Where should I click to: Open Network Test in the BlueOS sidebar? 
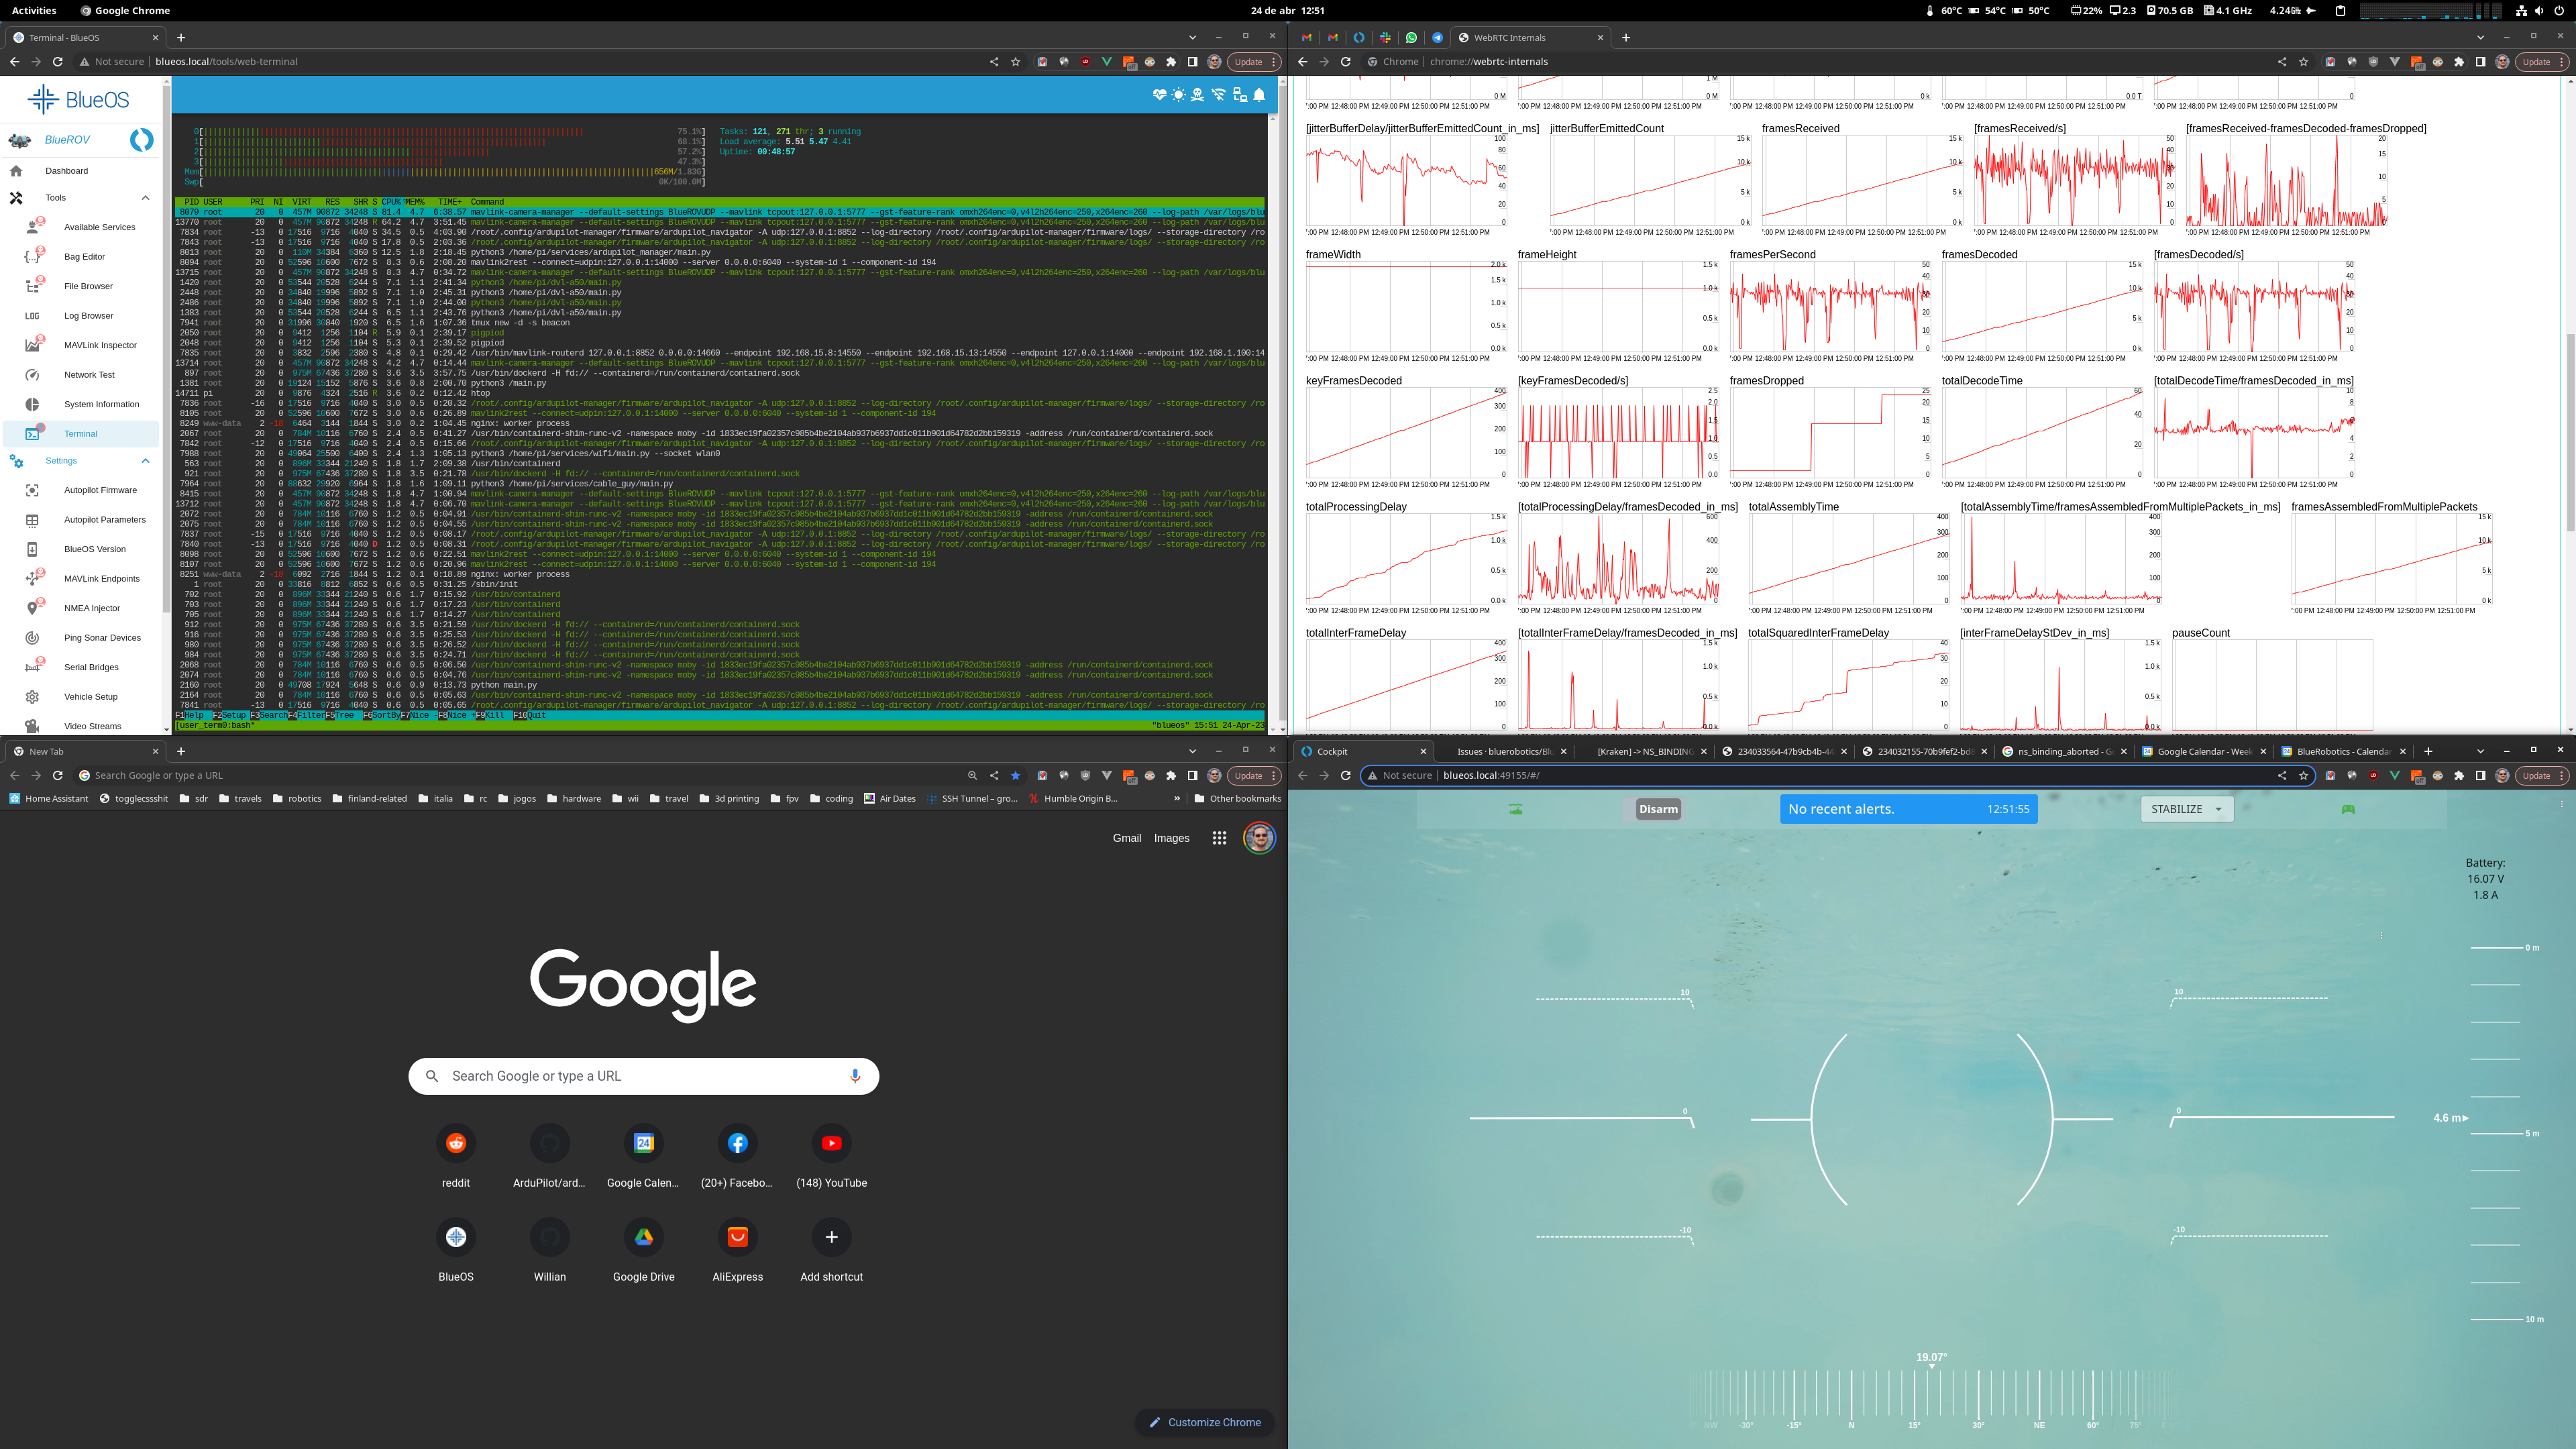(89, 374)
